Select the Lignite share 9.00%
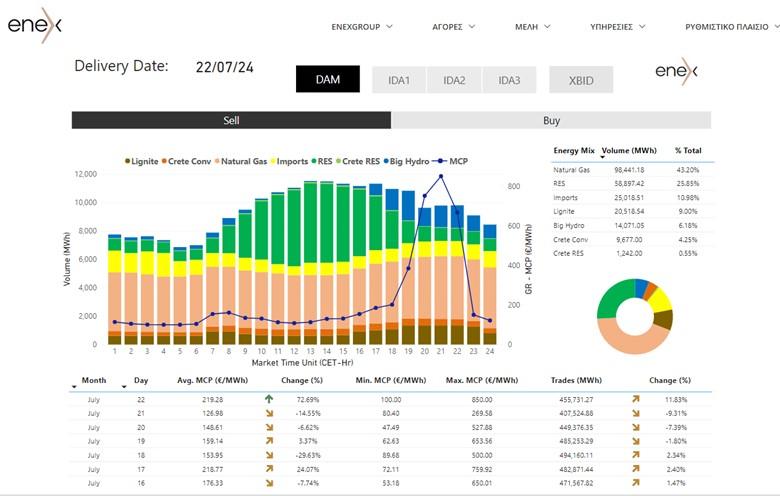Viewport: 780px width, 496px height. click(688, 211)
